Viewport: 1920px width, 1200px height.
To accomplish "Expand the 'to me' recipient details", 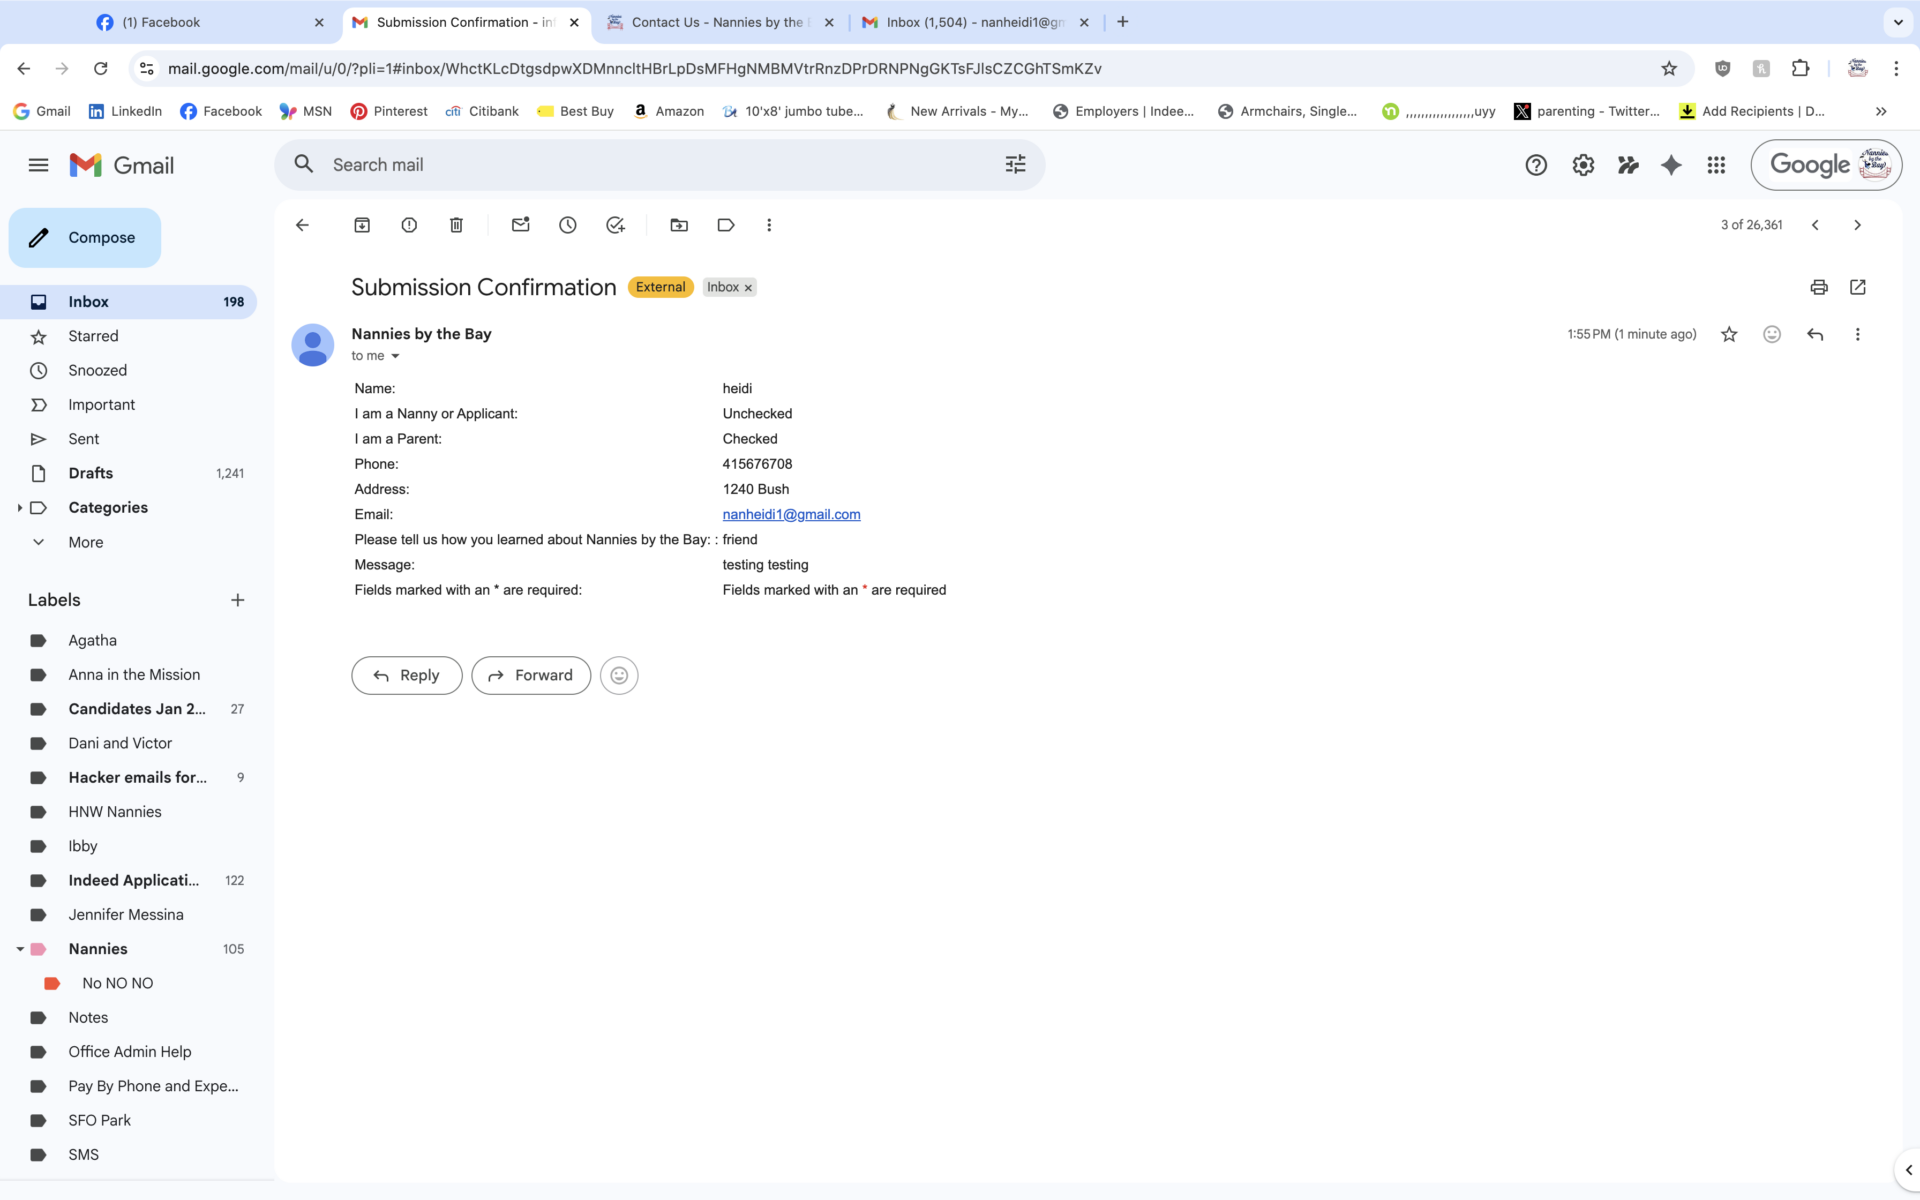I will point(395,356).
